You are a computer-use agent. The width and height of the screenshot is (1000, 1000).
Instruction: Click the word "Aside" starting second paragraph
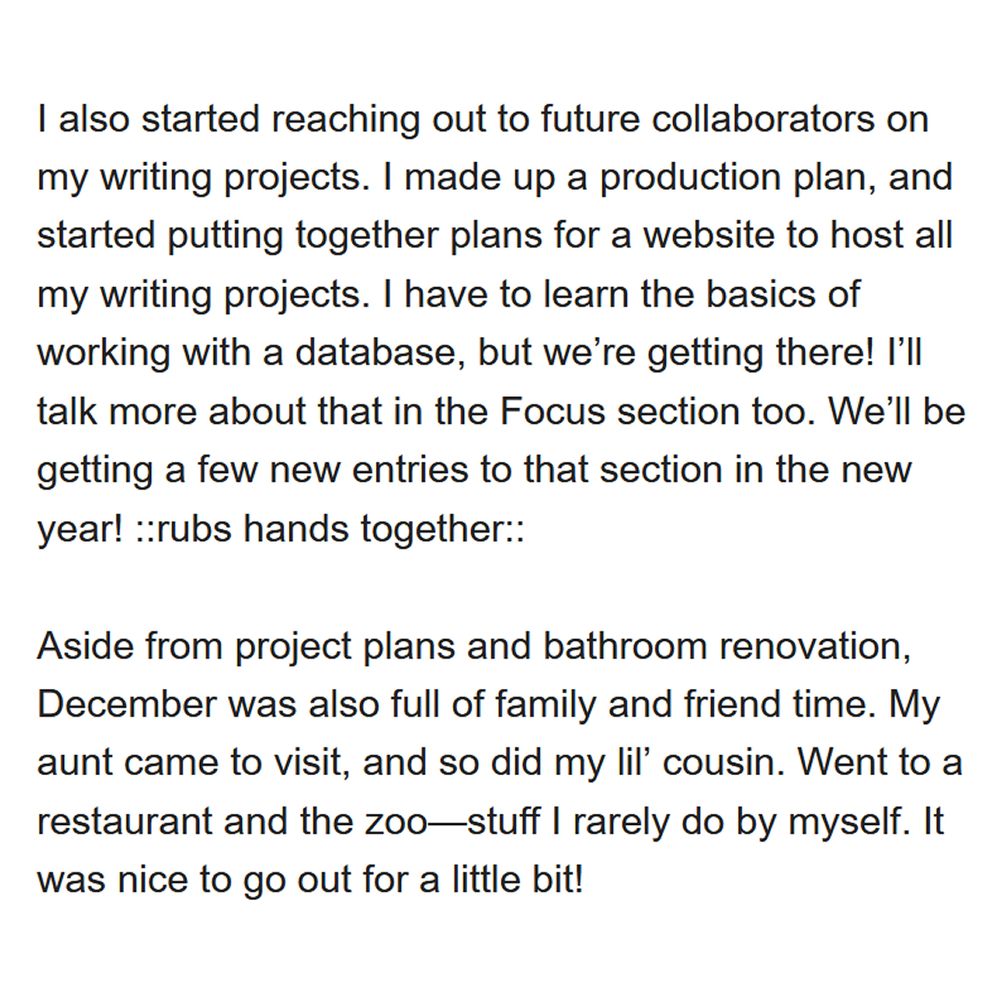[85, 646]
